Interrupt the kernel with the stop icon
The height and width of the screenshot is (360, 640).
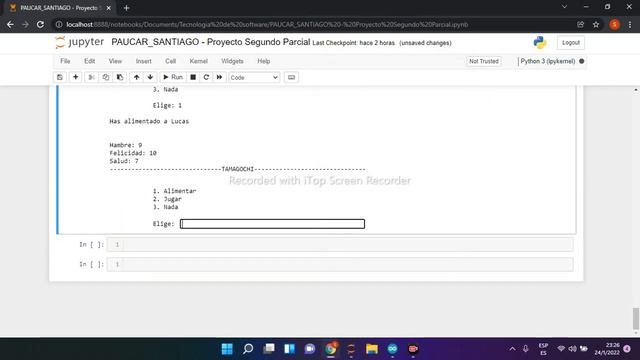tap(193, 77)
